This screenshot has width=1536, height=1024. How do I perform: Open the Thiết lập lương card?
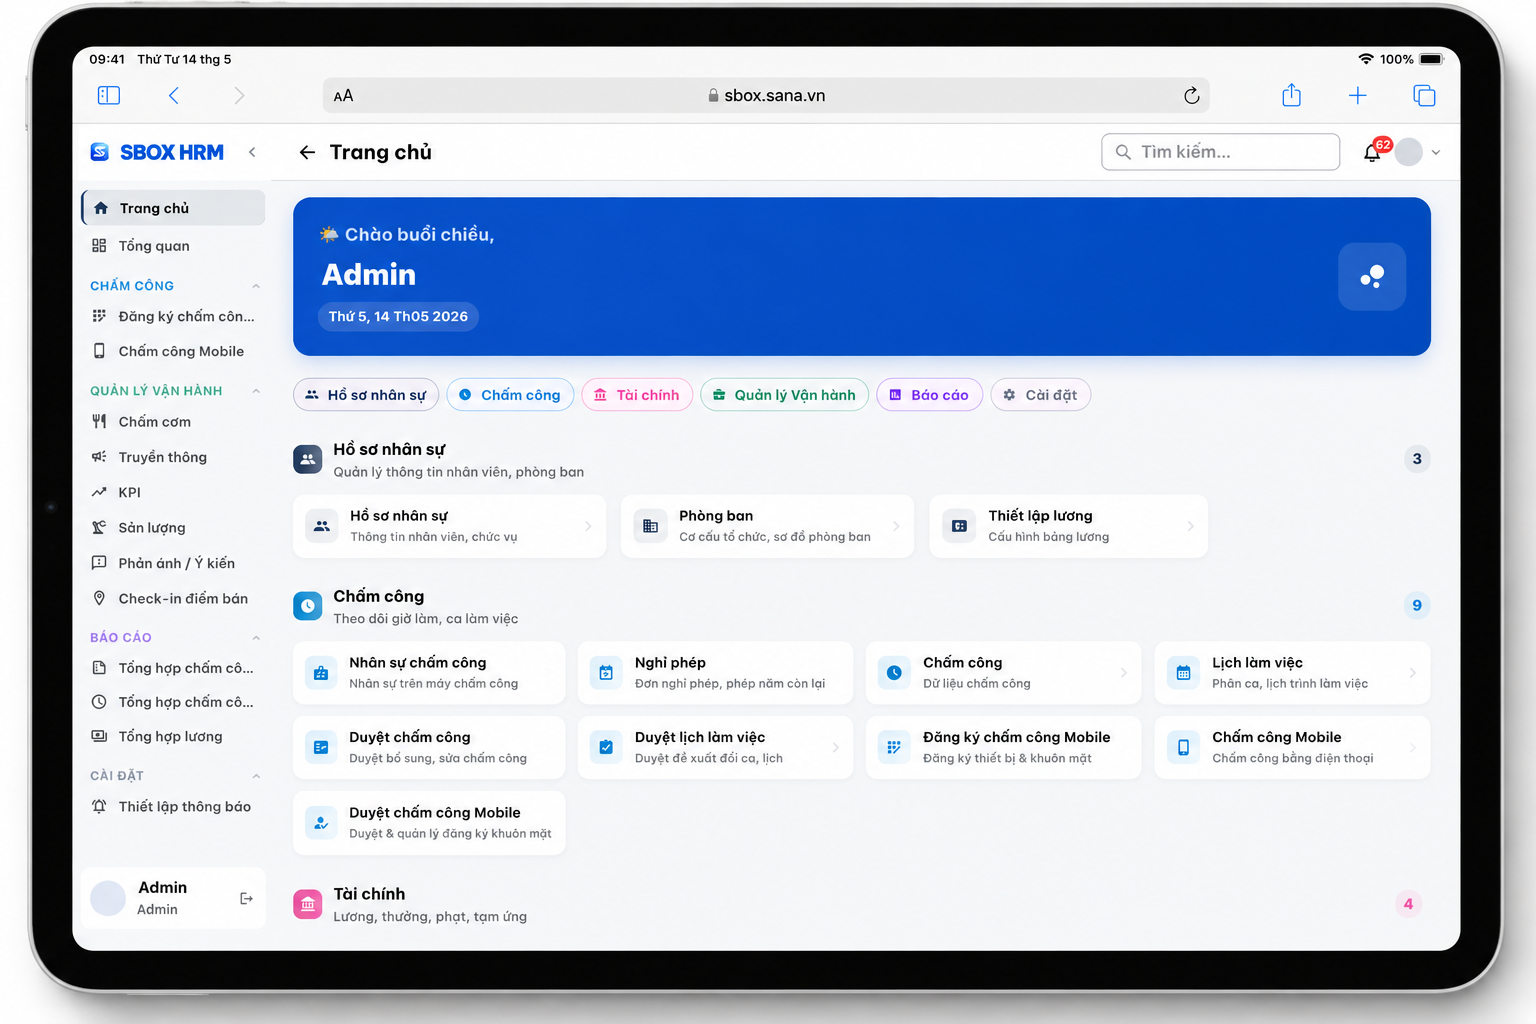click(1068, 526)
